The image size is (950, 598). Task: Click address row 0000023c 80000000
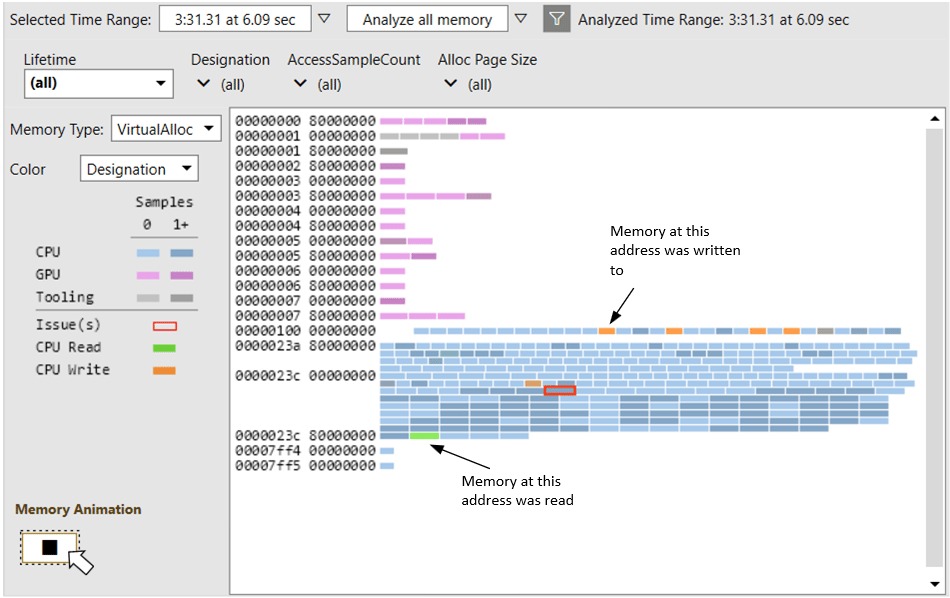click(305, 436)
